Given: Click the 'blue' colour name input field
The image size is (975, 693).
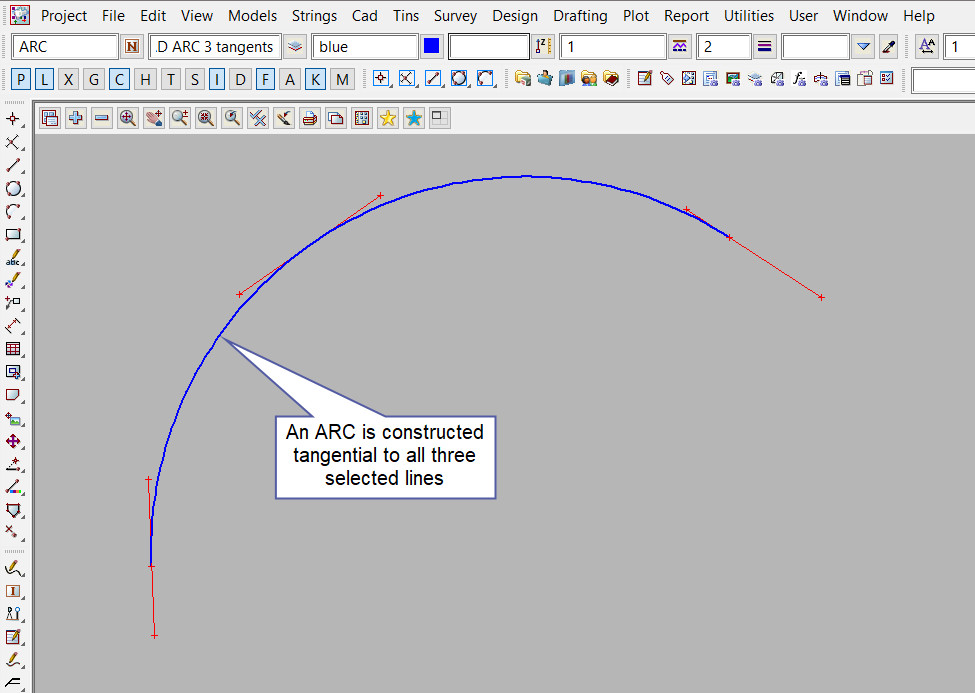Looking at the screenshot, I should [x=364, y=47].
